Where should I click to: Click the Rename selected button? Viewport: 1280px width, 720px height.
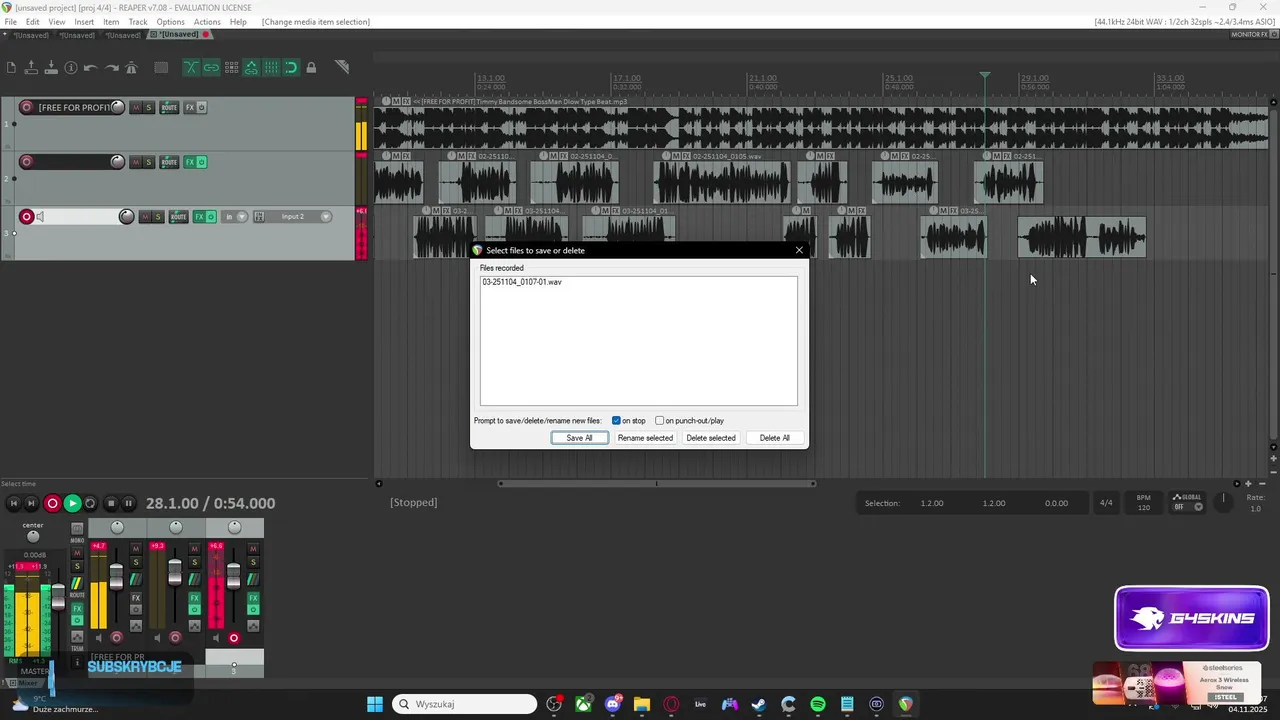point(645,438)
